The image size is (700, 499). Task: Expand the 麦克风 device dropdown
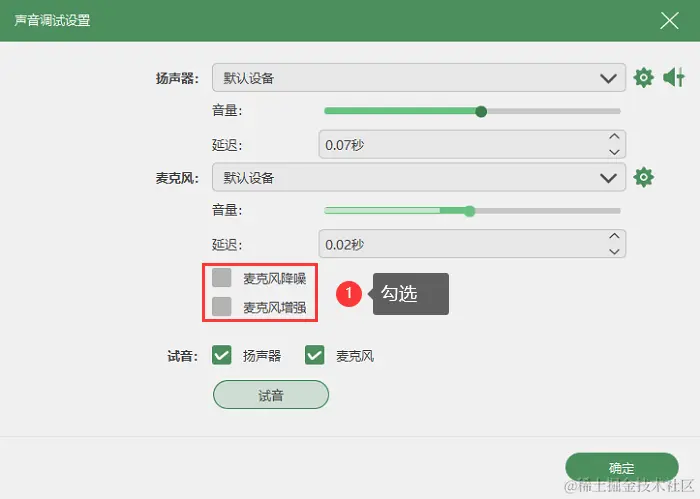point(419,177)
